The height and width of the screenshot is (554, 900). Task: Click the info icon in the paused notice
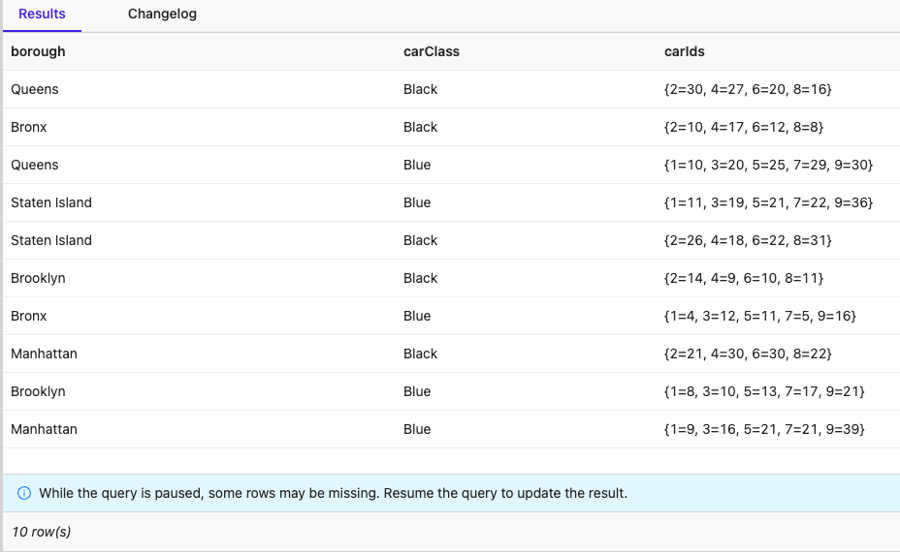[x=24, y=493]
